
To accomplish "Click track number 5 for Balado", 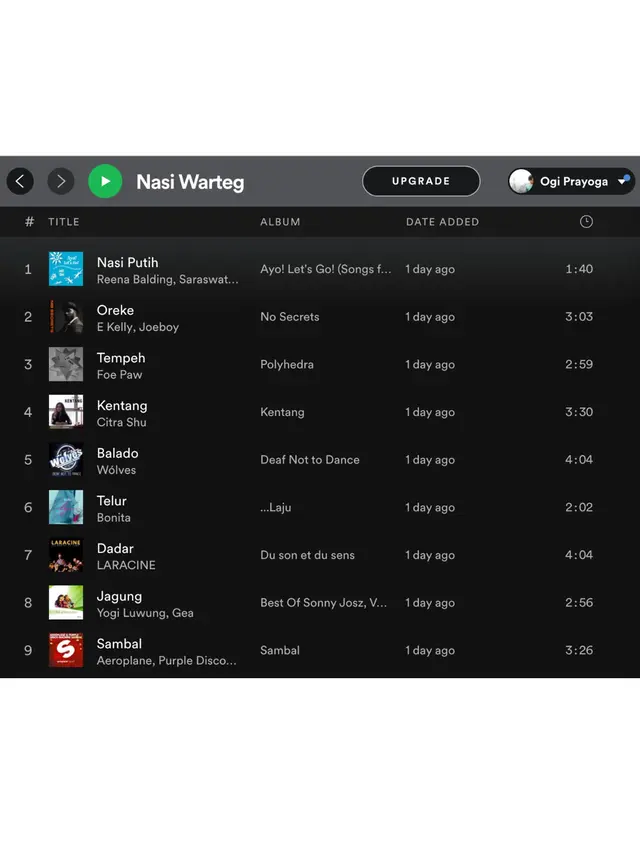I will (x=28, y=460).
